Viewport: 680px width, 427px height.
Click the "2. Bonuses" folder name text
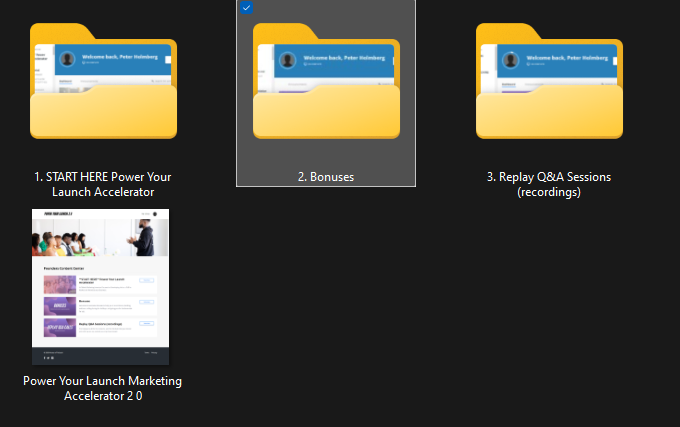click(326, 177)
